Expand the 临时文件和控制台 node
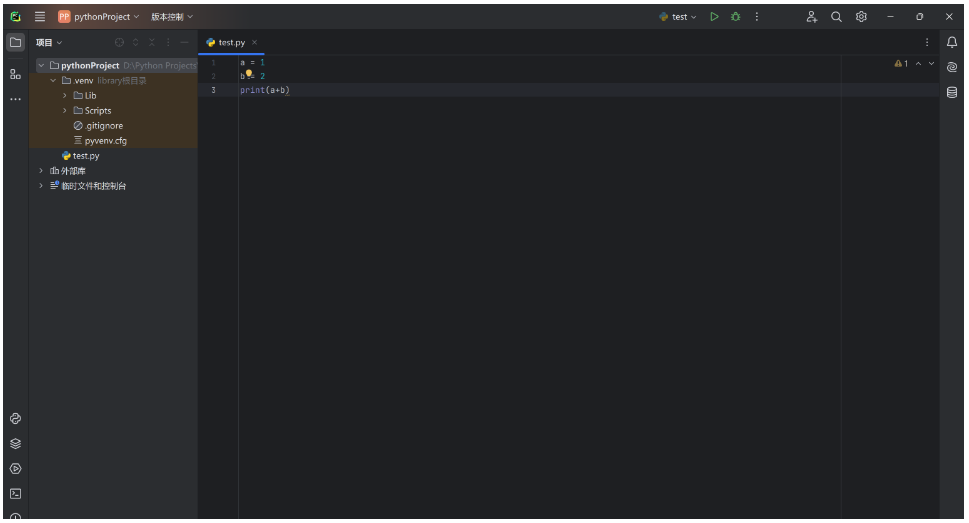Image resolution: width=969 pixels, height=523 pixels. 41,185
